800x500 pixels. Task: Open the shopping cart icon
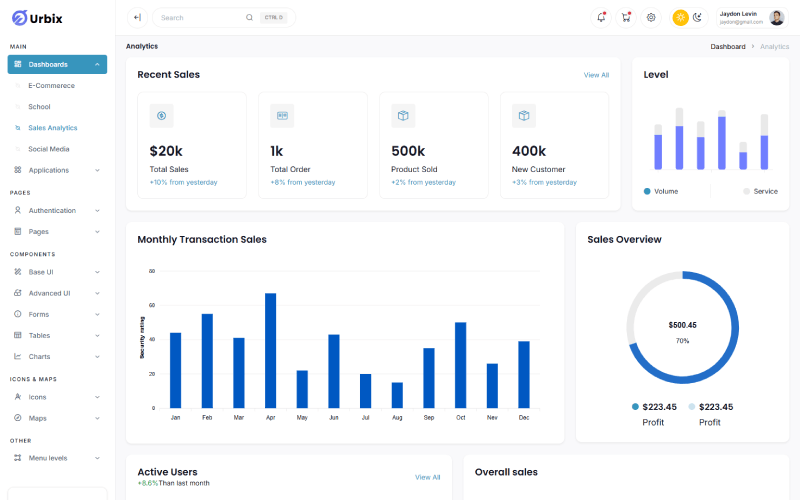click(626, 17)
